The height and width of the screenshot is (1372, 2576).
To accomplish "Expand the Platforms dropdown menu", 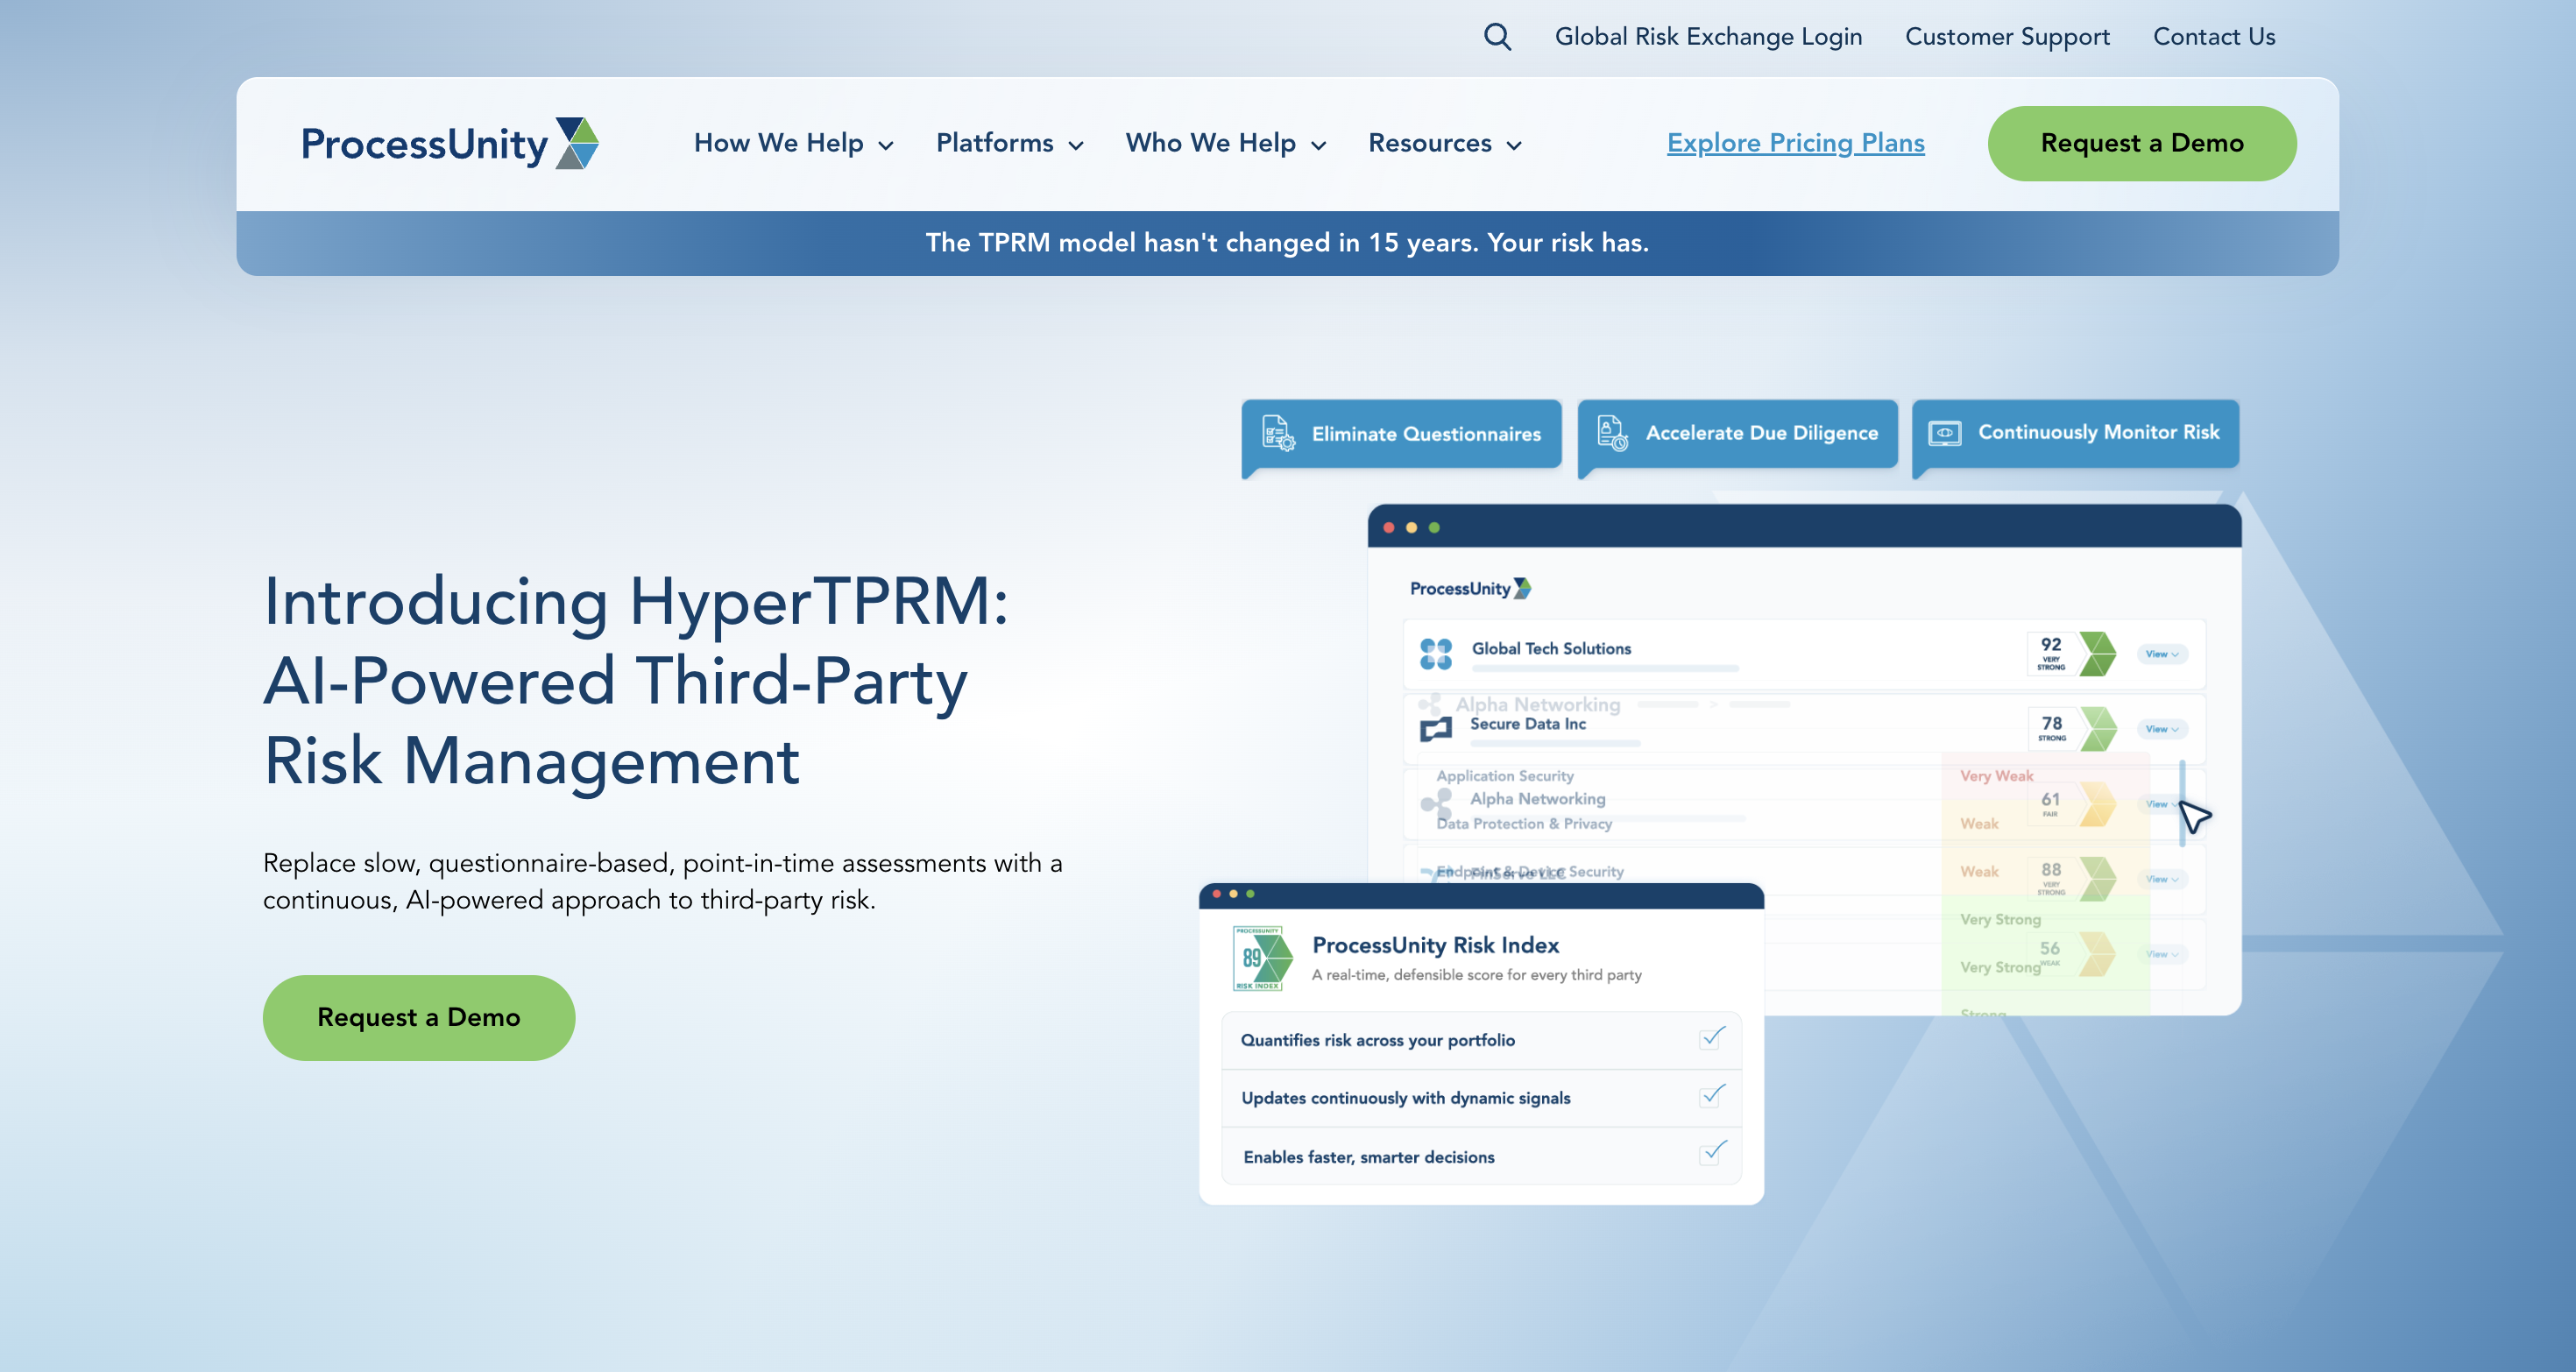I will tap(1010, 144).
